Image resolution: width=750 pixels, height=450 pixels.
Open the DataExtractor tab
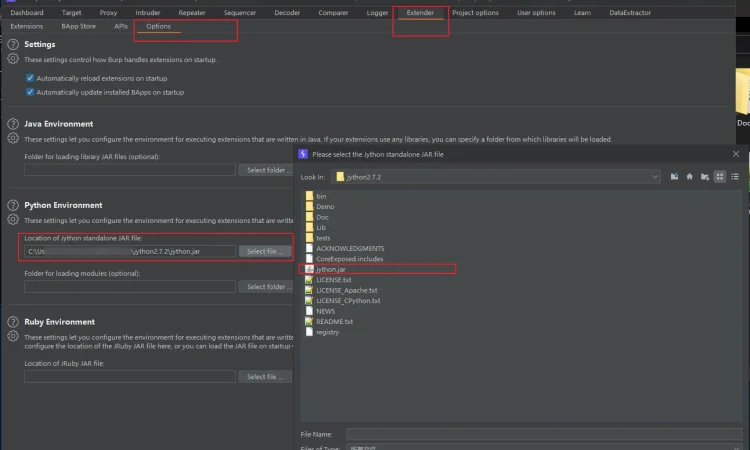[630, 13]
